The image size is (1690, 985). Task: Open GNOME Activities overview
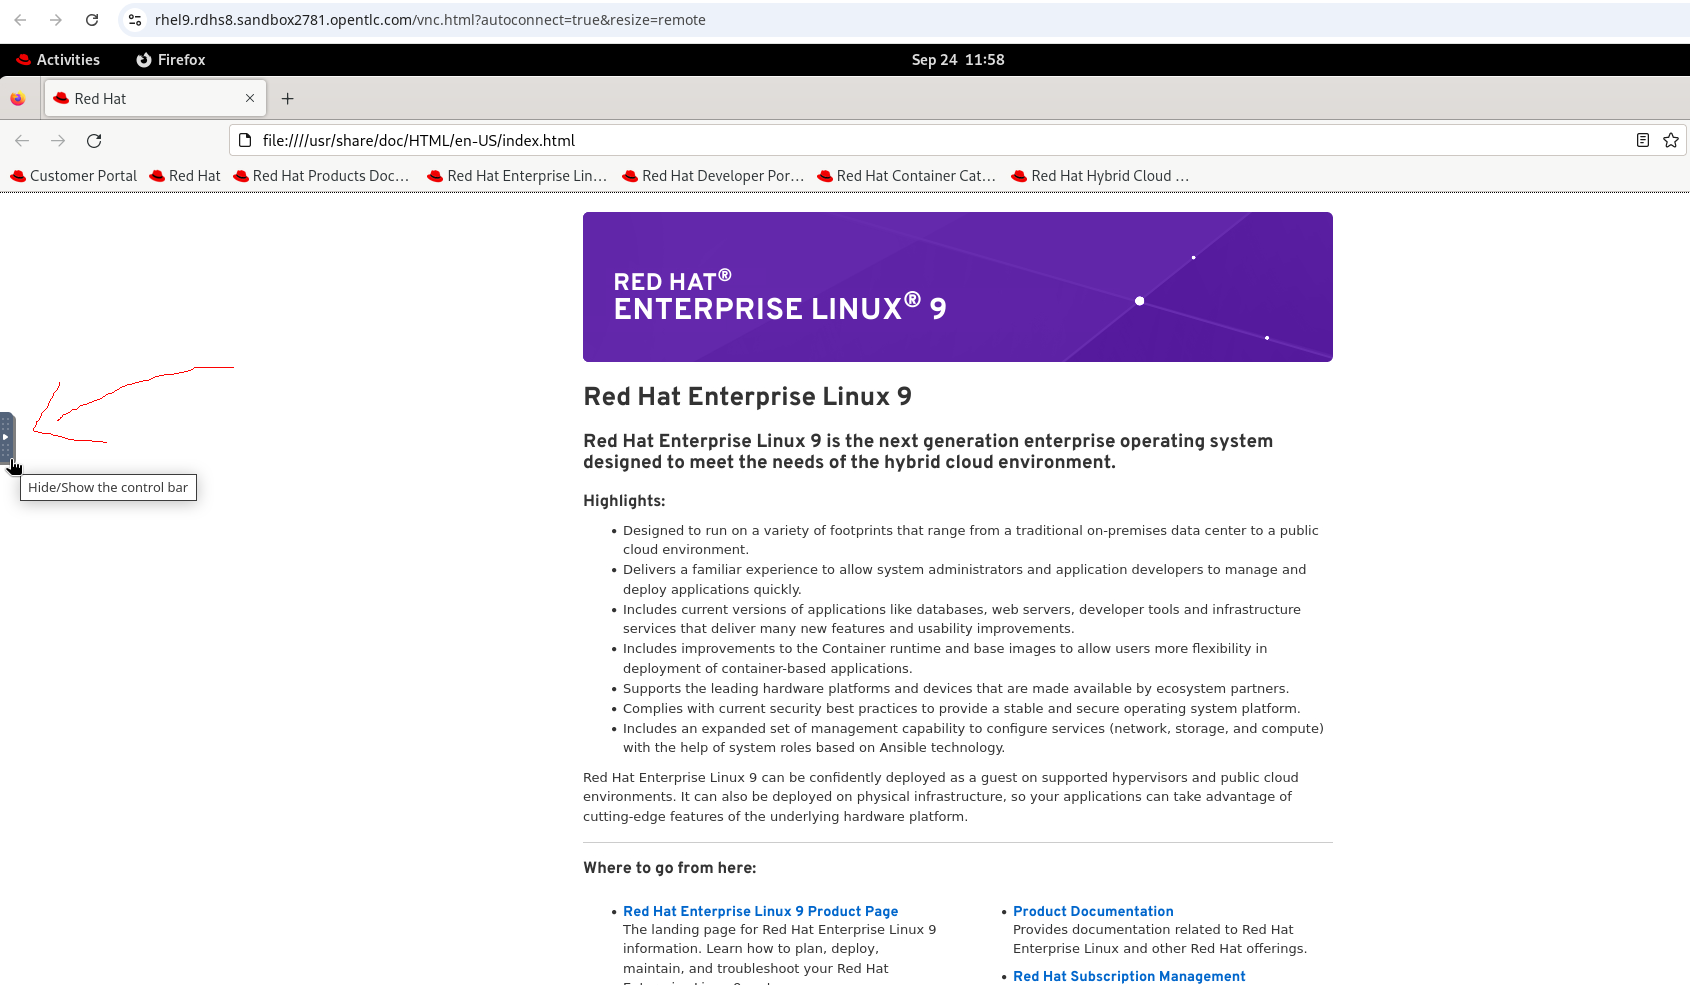(58, 60)
